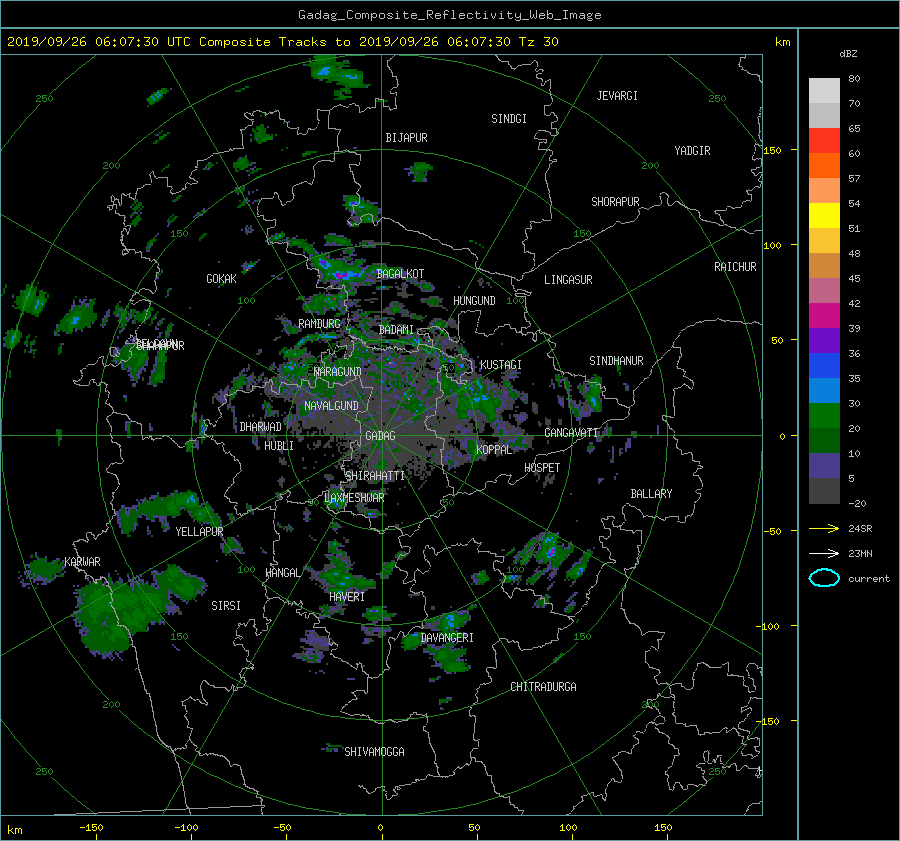Select the KUSTAGI city label
Image resolution: width=900 pixels, height=841 pixels.
click(501, 365)
